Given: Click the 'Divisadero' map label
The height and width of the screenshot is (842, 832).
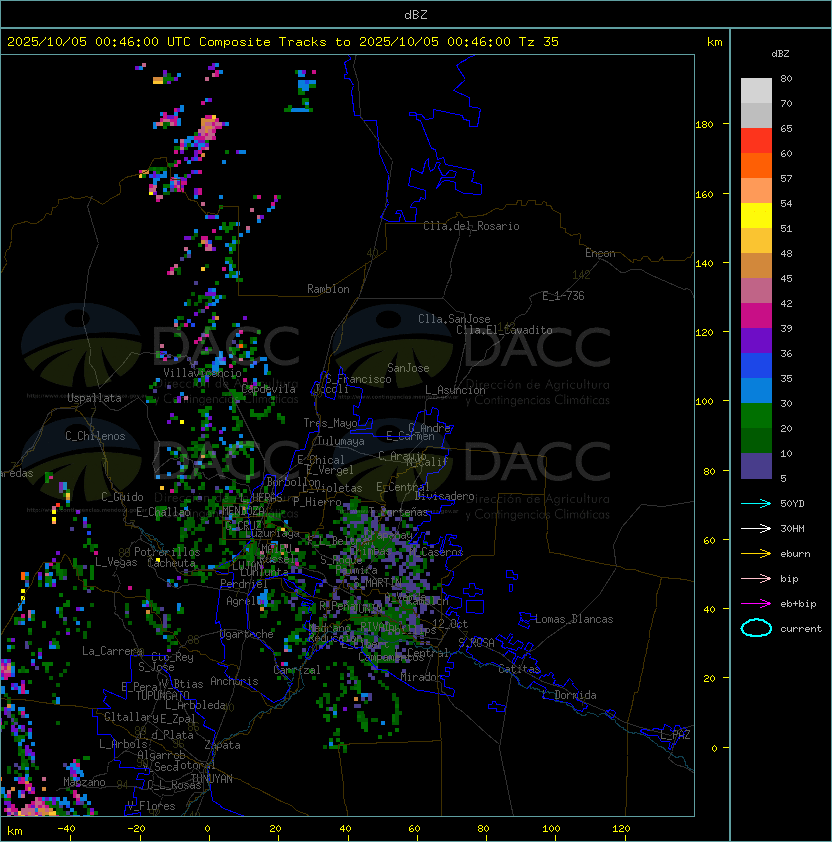Looking at the screenshot, I should [x=445, y=496].
